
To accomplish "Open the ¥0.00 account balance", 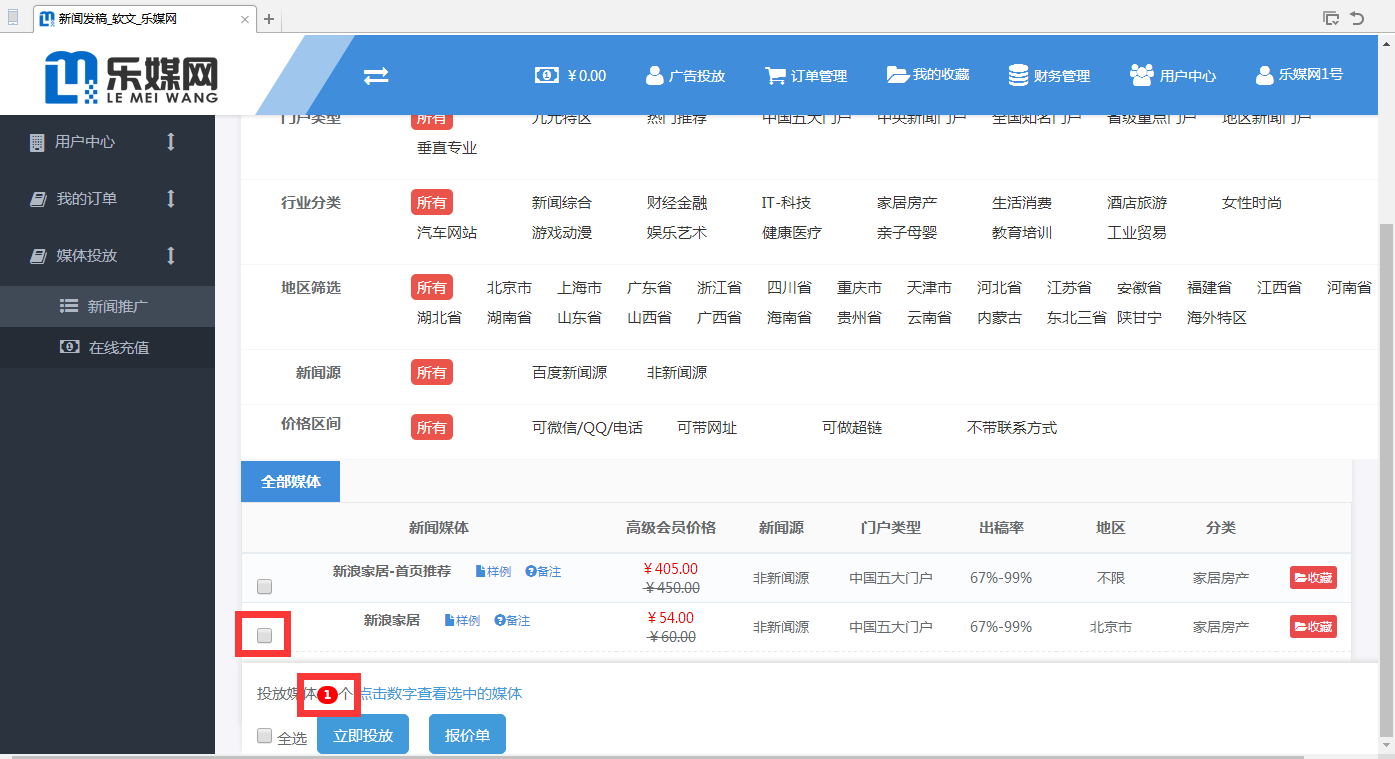I will (570, 75).
